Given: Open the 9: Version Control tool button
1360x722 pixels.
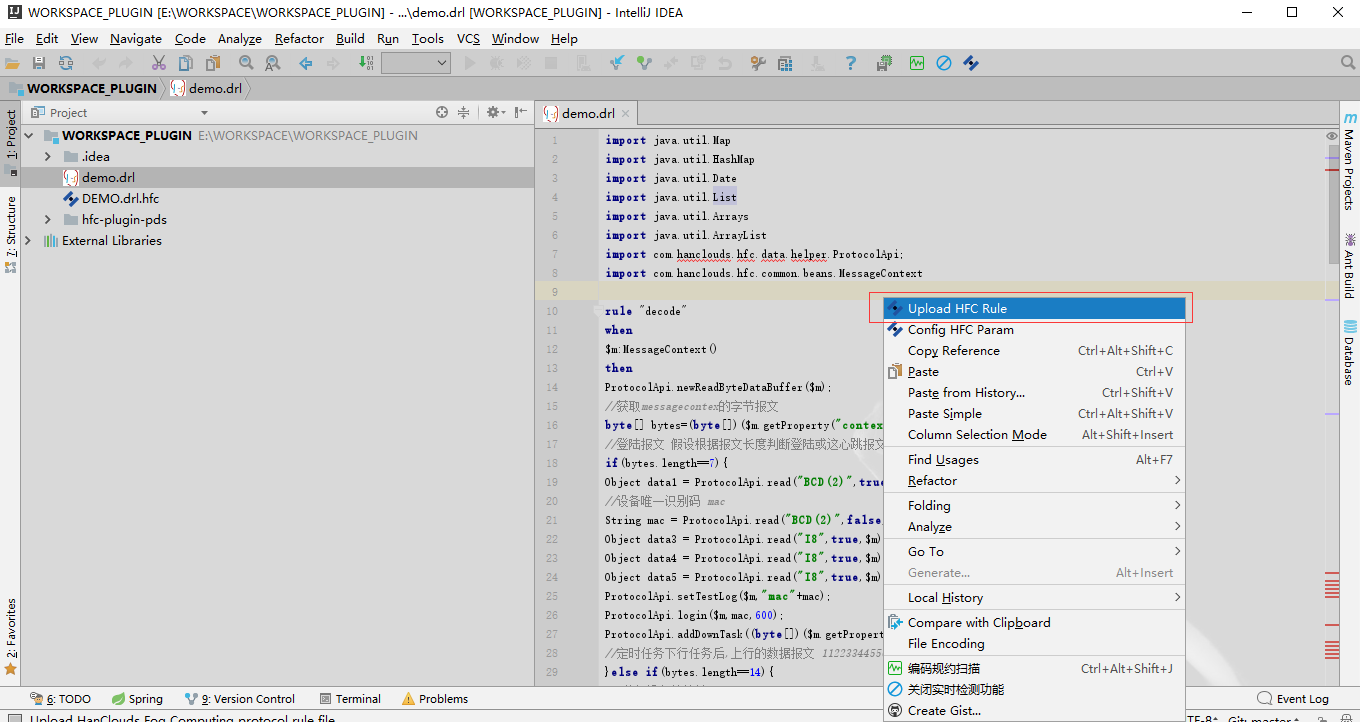Looking at the screenshot, I should pyautogui.click(x=240, y=699).
